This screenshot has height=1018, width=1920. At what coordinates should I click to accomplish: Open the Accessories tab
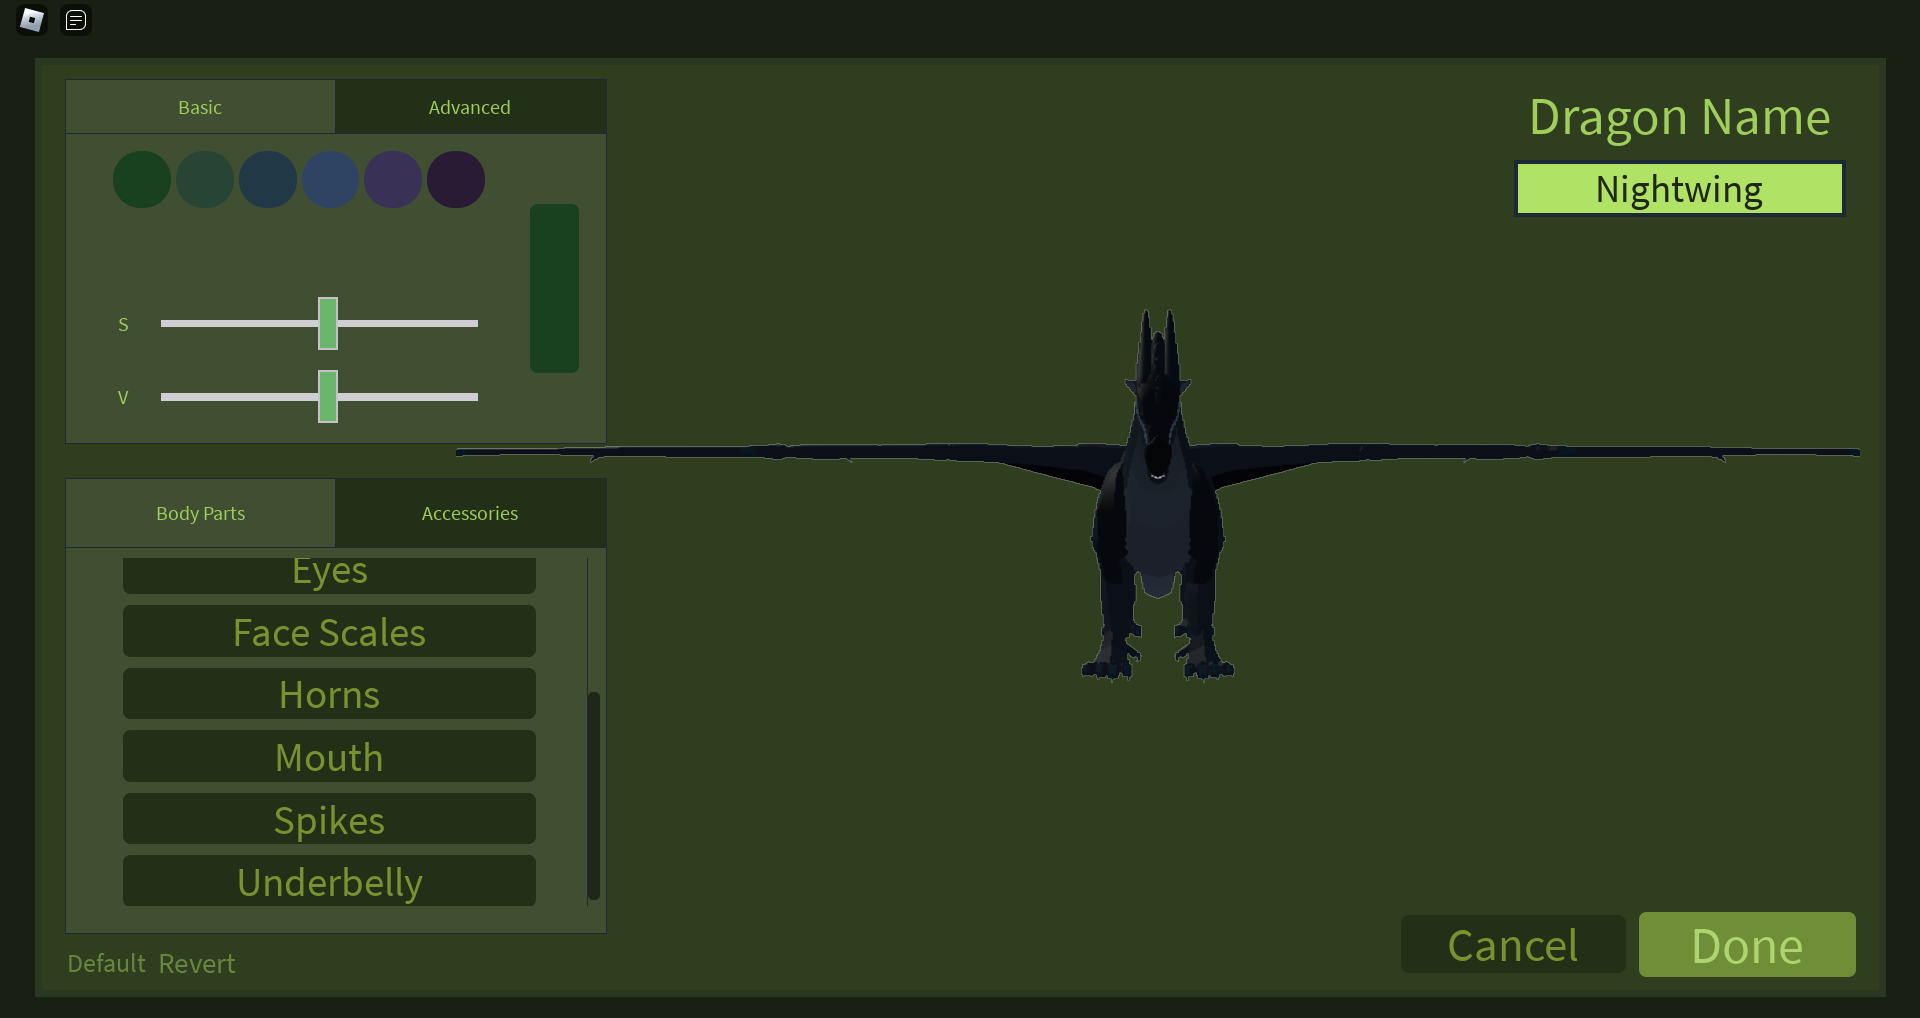(x=470, y=513)
